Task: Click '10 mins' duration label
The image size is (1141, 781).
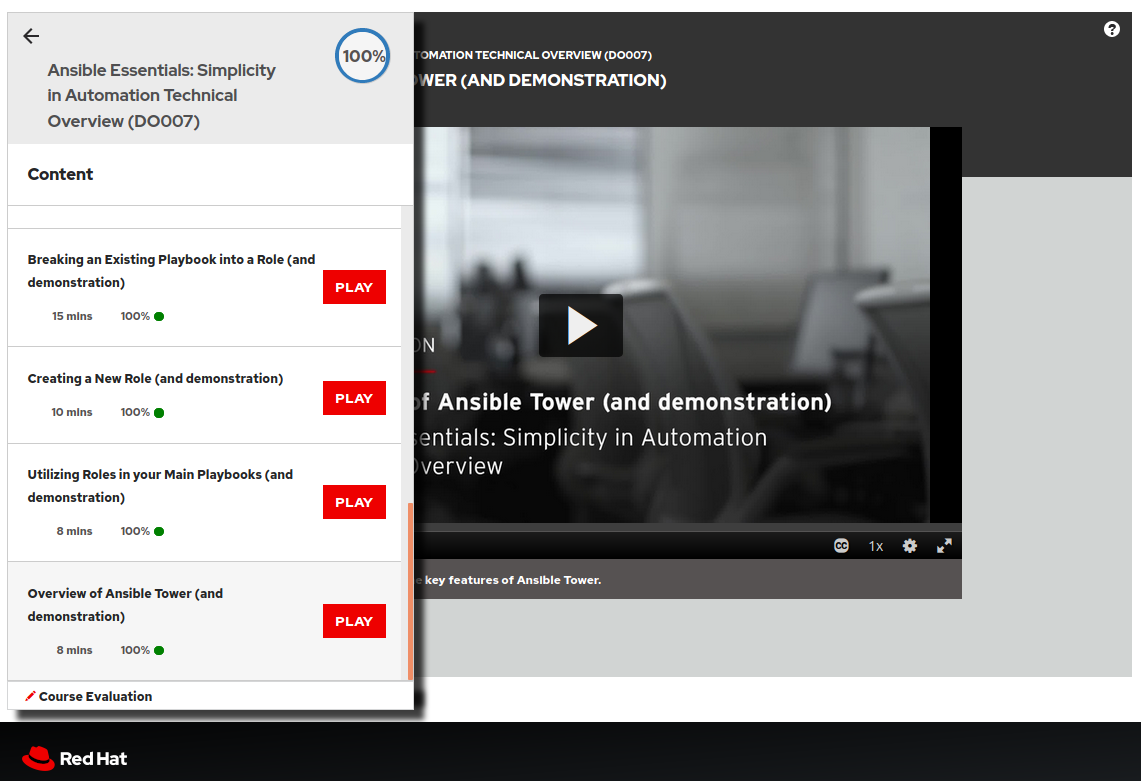Action: pos(72,412)
